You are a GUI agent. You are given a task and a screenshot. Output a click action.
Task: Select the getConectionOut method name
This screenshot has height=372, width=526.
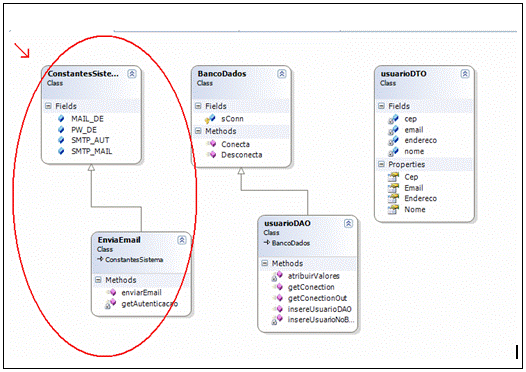pos(317,298)
